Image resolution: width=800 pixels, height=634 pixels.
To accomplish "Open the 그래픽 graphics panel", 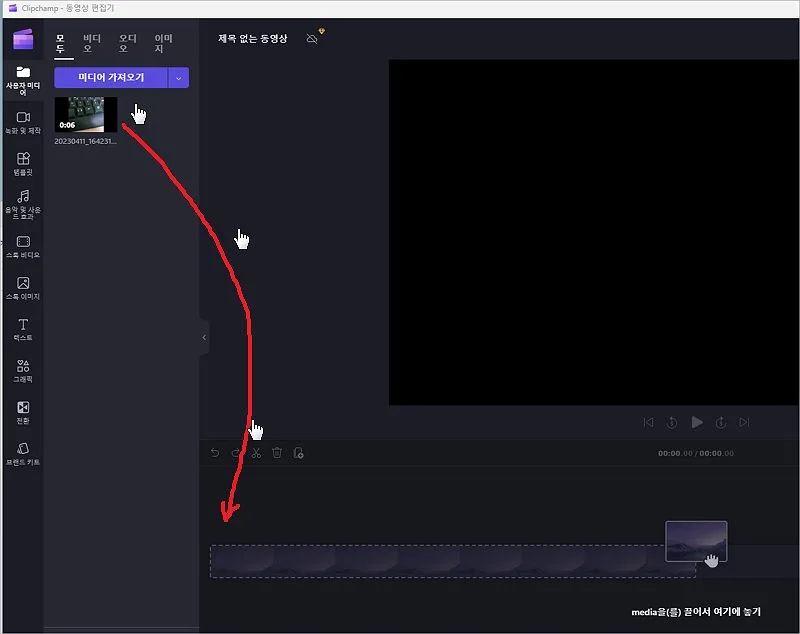I will [x=23, y=371].
